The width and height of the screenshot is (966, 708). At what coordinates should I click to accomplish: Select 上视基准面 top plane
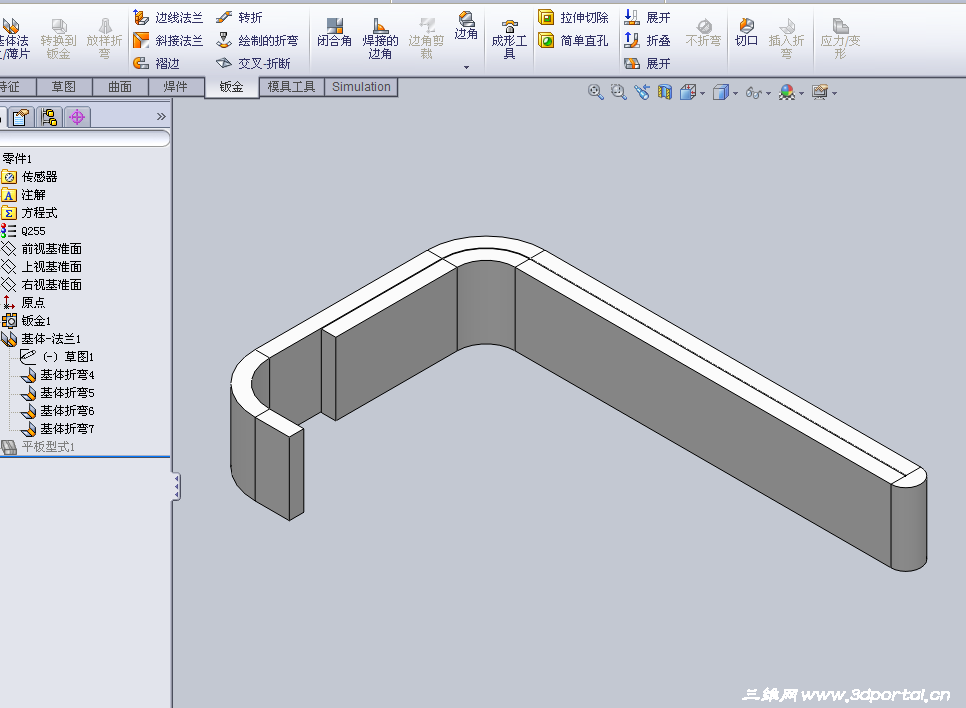[41, 267]
